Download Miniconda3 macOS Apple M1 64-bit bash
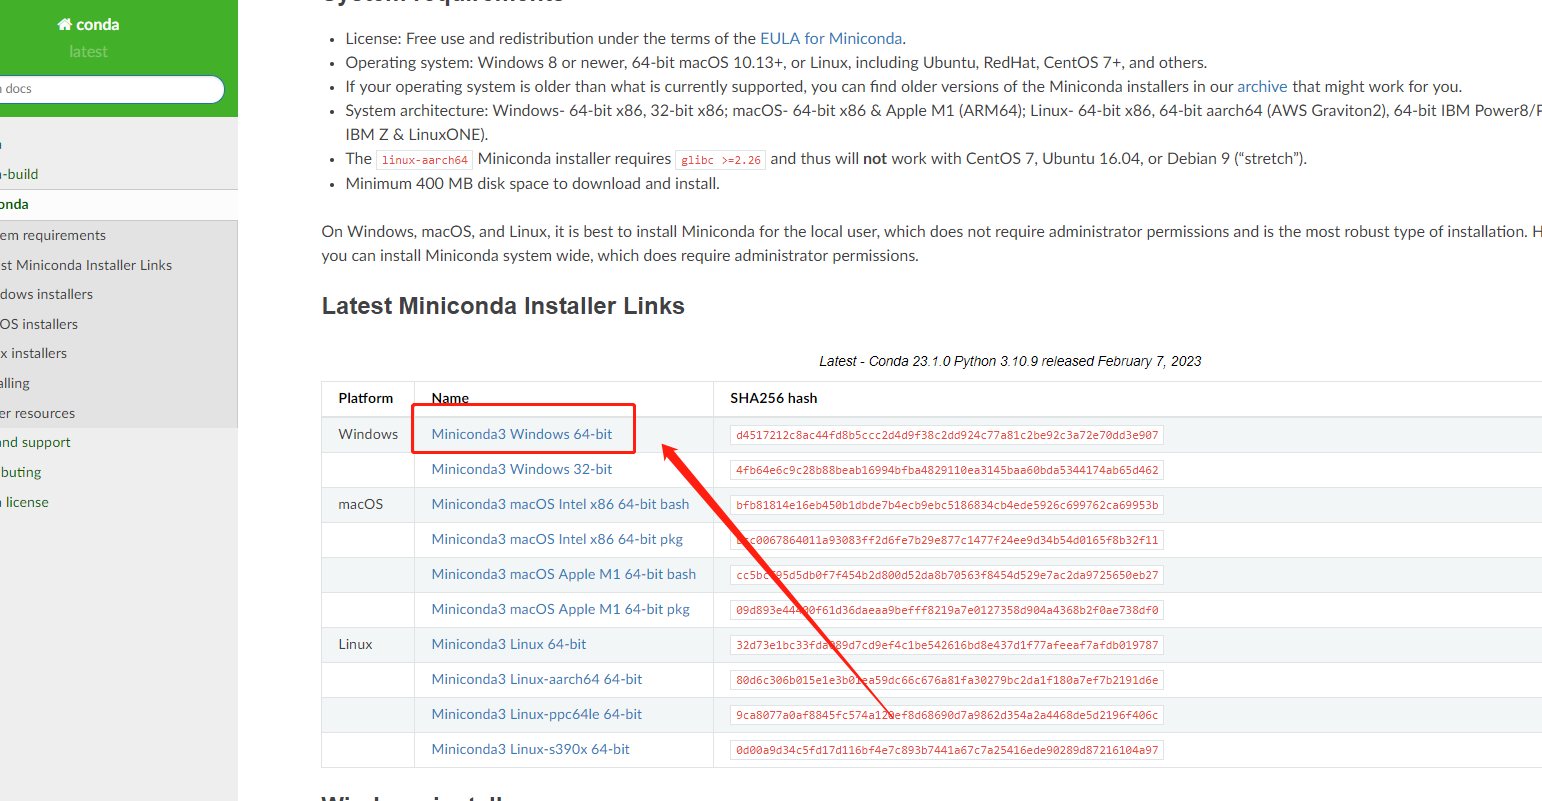This screenshot has height=801, width=1542. pyautogui.click(x=564, y=574)
